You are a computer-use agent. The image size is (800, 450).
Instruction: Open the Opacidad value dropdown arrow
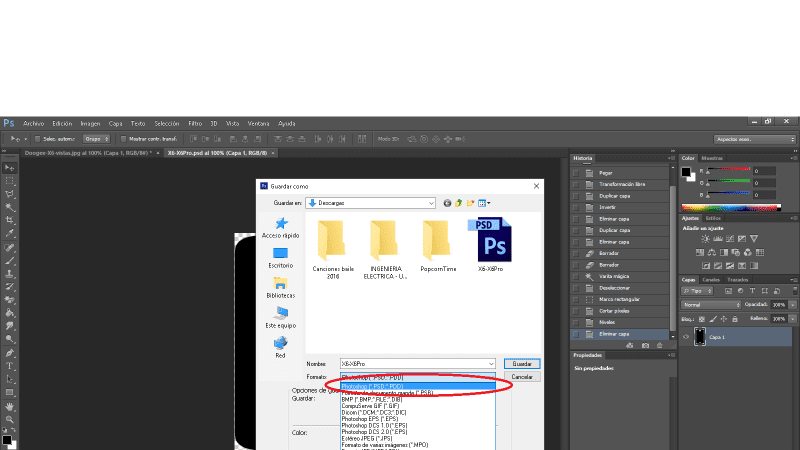click(x=792, y=305)
